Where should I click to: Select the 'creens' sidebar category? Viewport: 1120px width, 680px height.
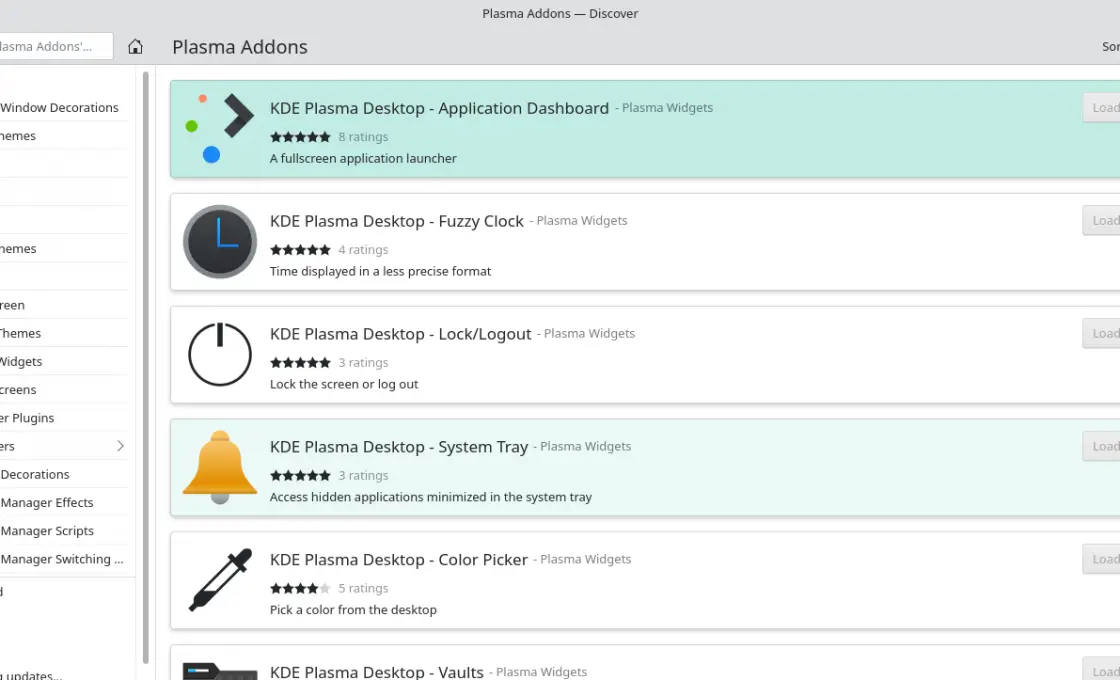pyautogui.click(x=64, y=389)
